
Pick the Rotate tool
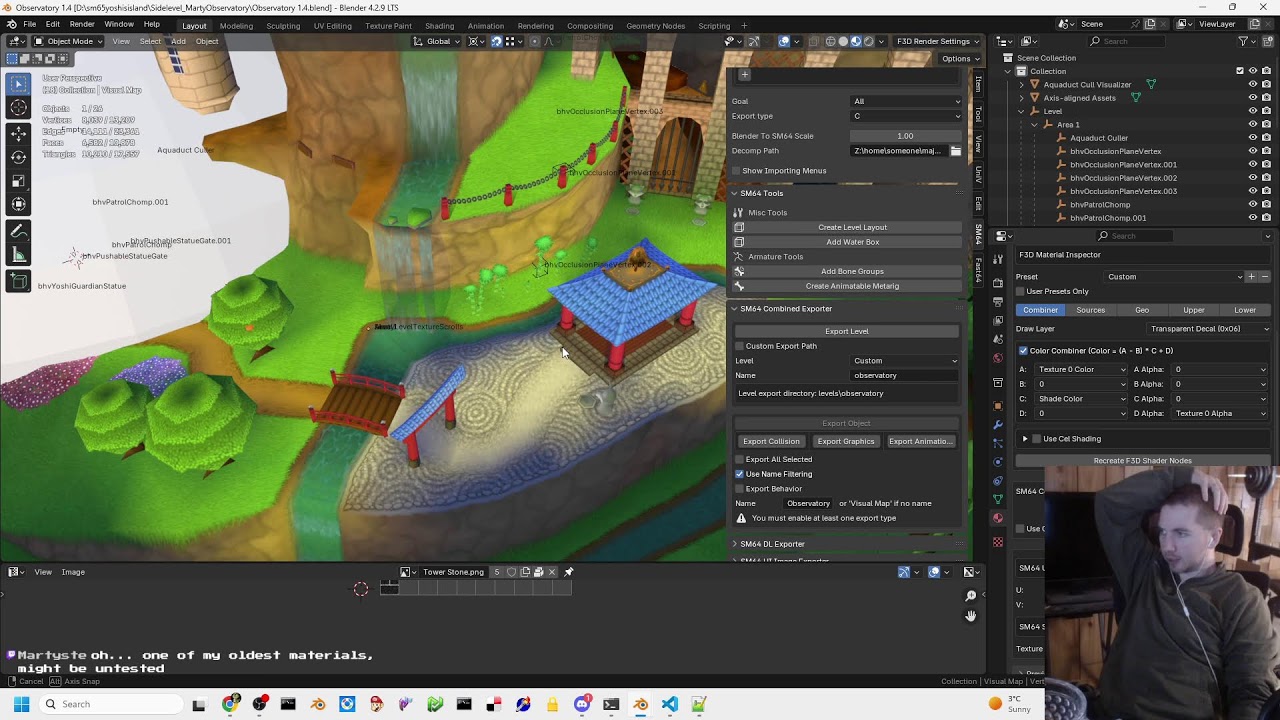tap(18, 157)
